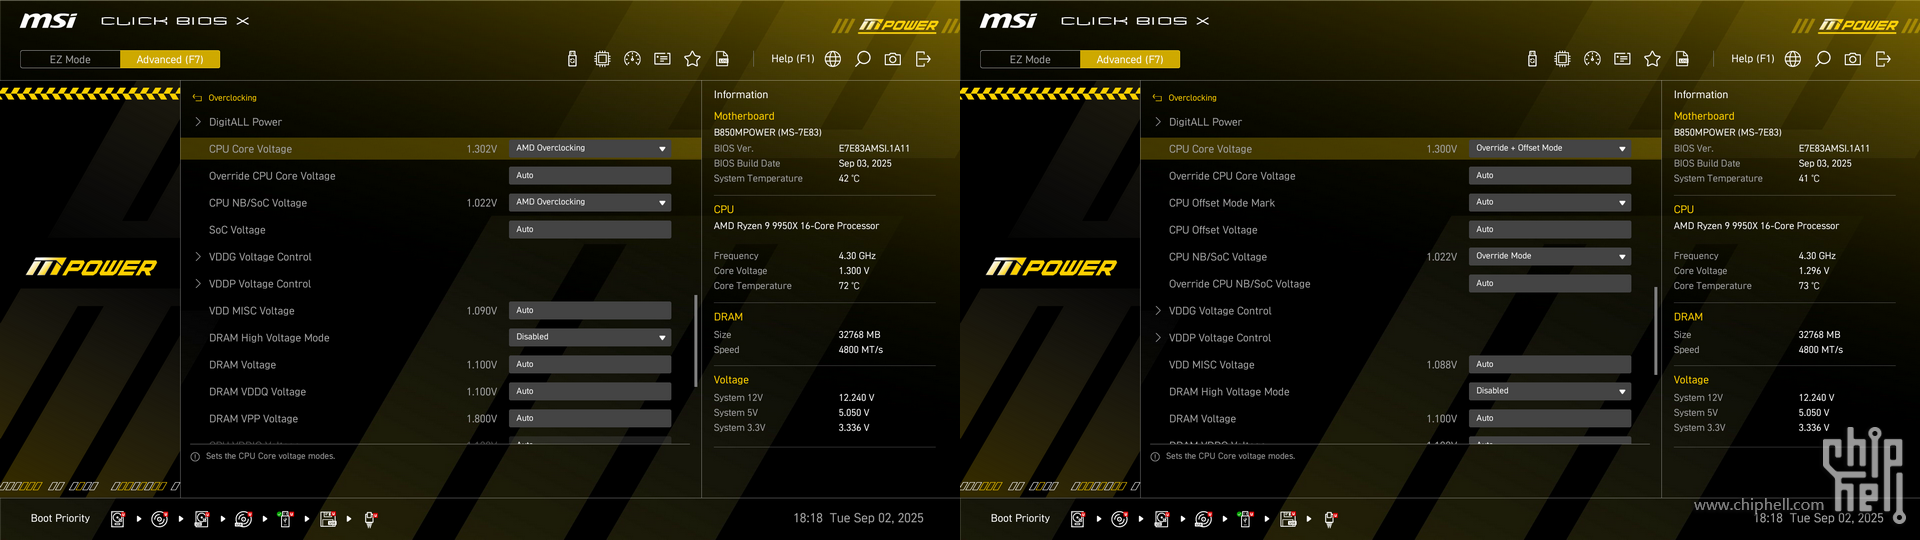The width and height of the screenshot is (1920, 540).
Task: Expand DigitALL Power in left window
Action: click(x=240, y=122)
